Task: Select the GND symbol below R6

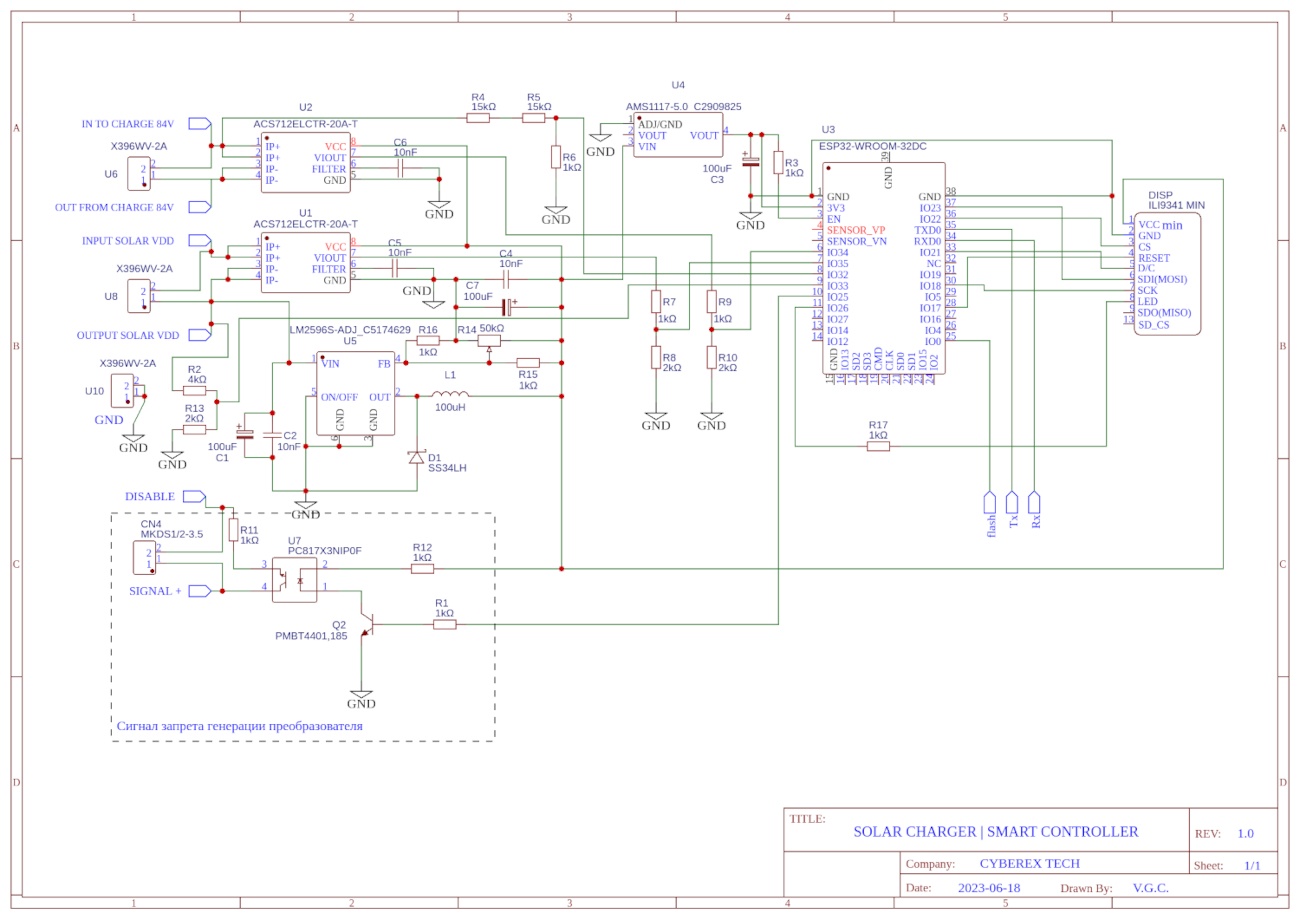Action: [x=556, y=213]
